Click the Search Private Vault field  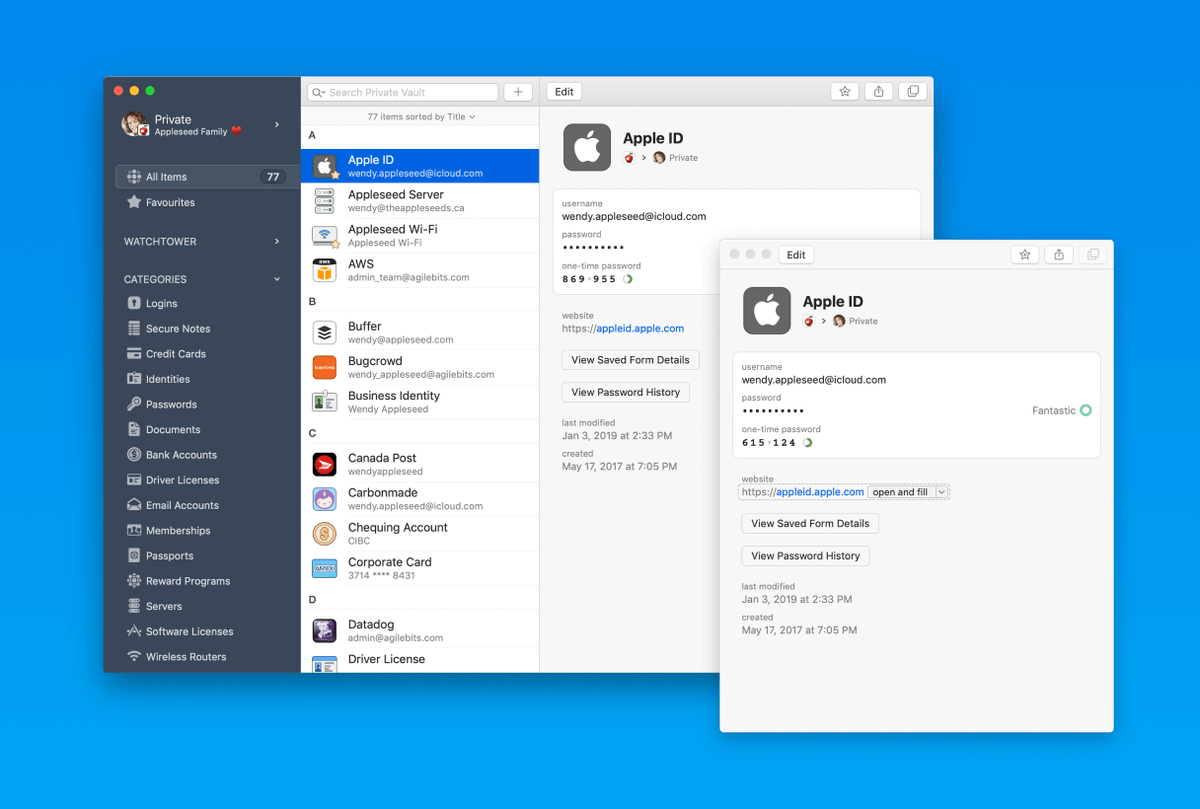(402, 92)
